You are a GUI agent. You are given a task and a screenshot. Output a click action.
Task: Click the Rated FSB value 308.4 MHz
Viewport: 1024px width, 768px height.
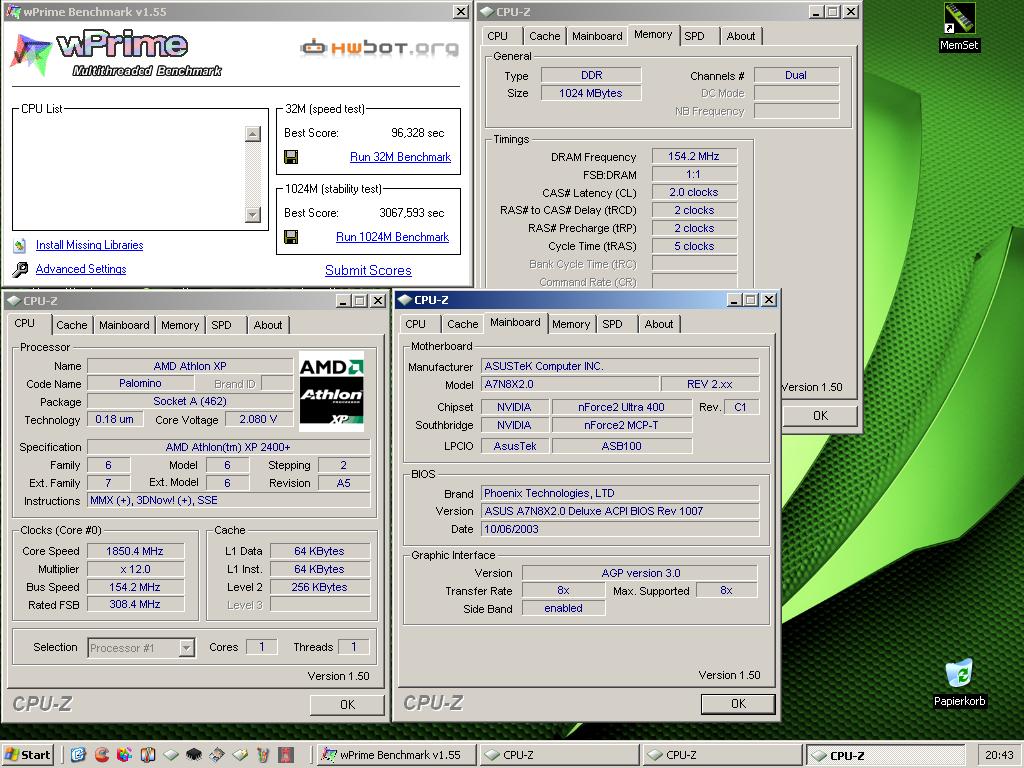135,605
